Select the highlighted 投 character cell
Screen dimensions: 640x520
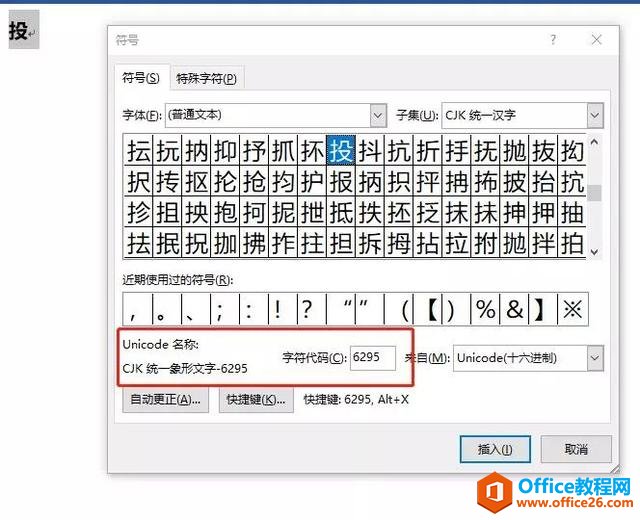tap(341, 151)
